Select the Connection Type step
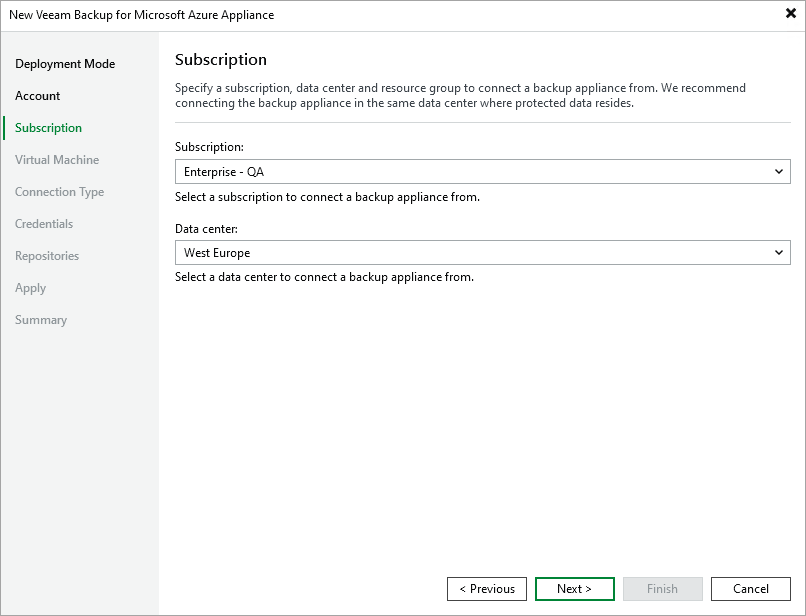Image resolution: width=806 pixels, height=616 pixels. click(x=60, y=192)
